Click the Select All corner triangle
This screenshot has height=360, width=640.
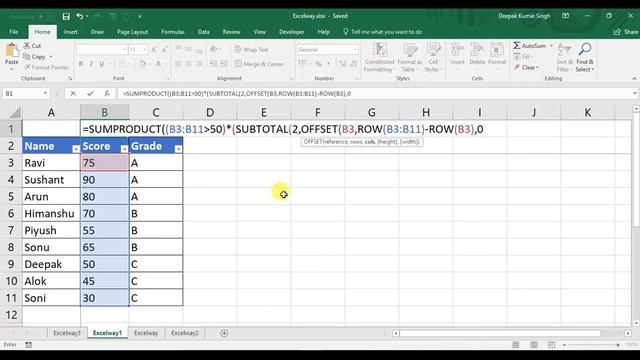point(15,112)
